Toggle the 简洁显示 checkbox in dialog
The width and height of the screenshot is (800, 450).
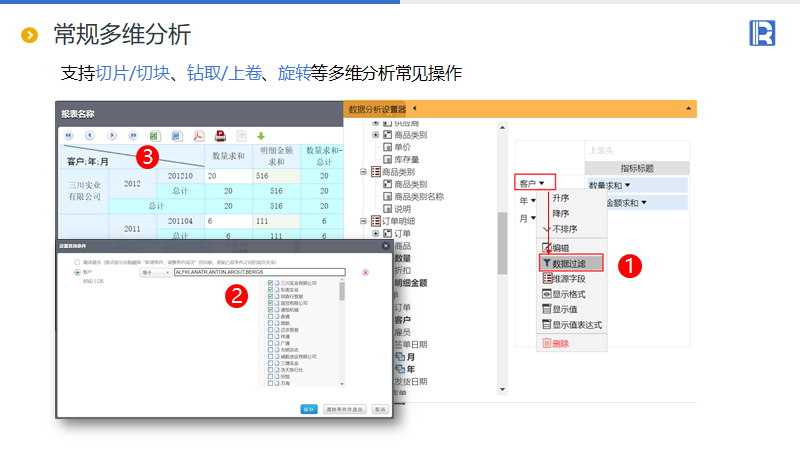(77, 262)
